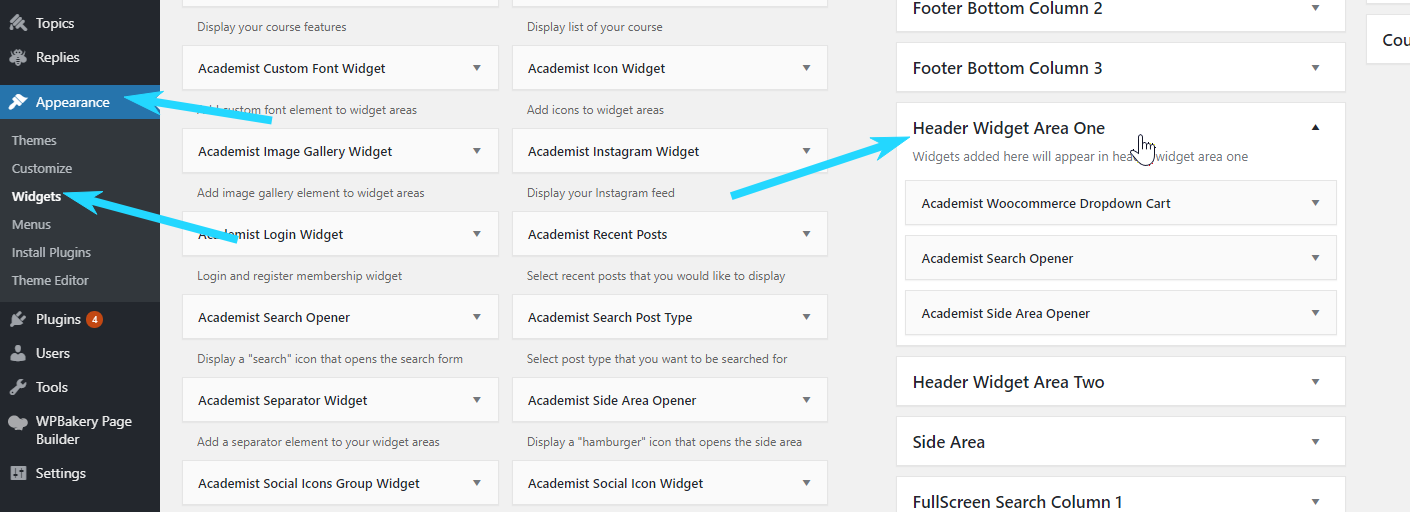Open the Widgets submenu link

click(x=36, y=196)
